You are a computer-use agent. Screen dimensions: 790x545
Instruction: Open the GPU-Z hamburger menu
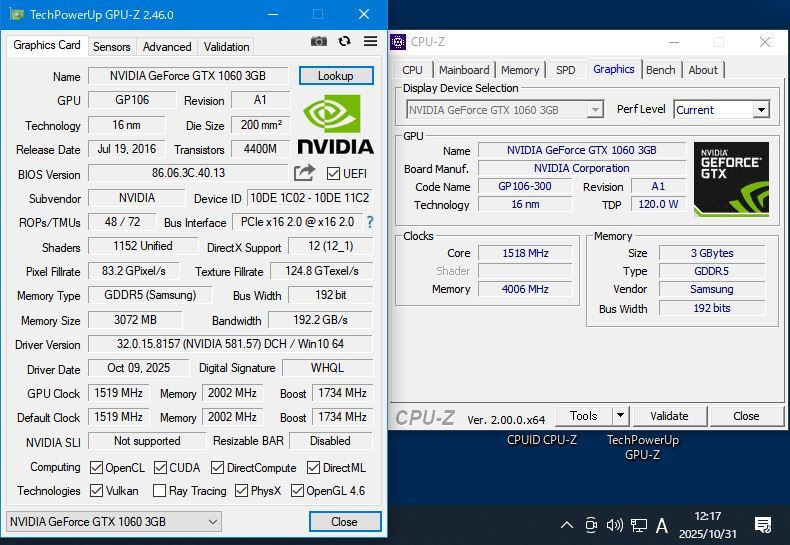coord(370,41)
